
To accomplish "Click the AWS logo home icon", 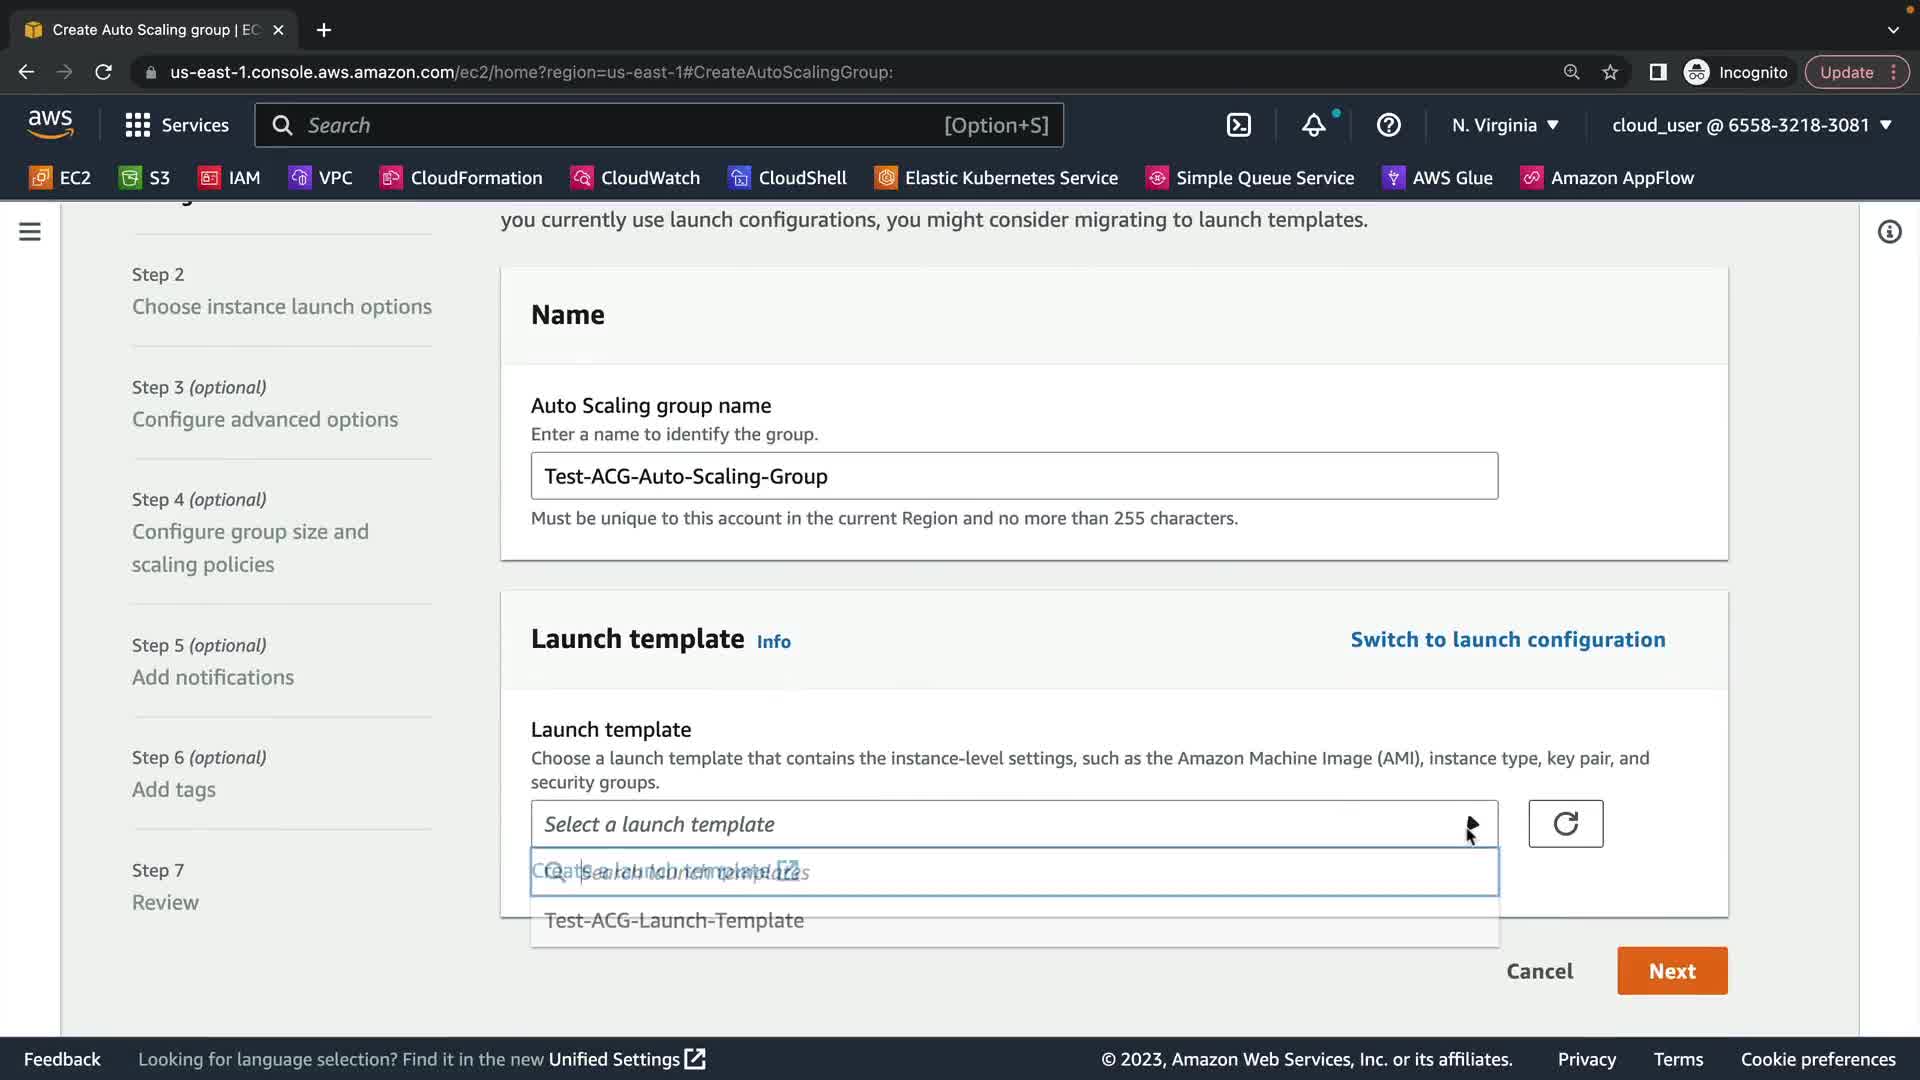I will coord(50,124).
